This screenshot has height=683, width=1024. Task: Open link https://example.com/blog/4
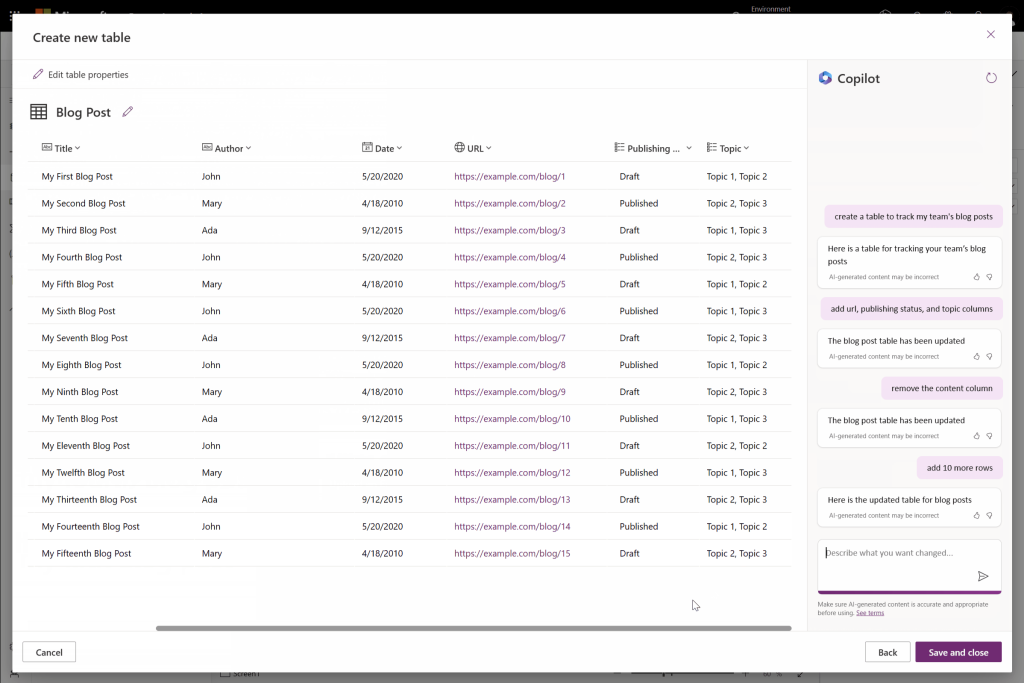point(509,257)
